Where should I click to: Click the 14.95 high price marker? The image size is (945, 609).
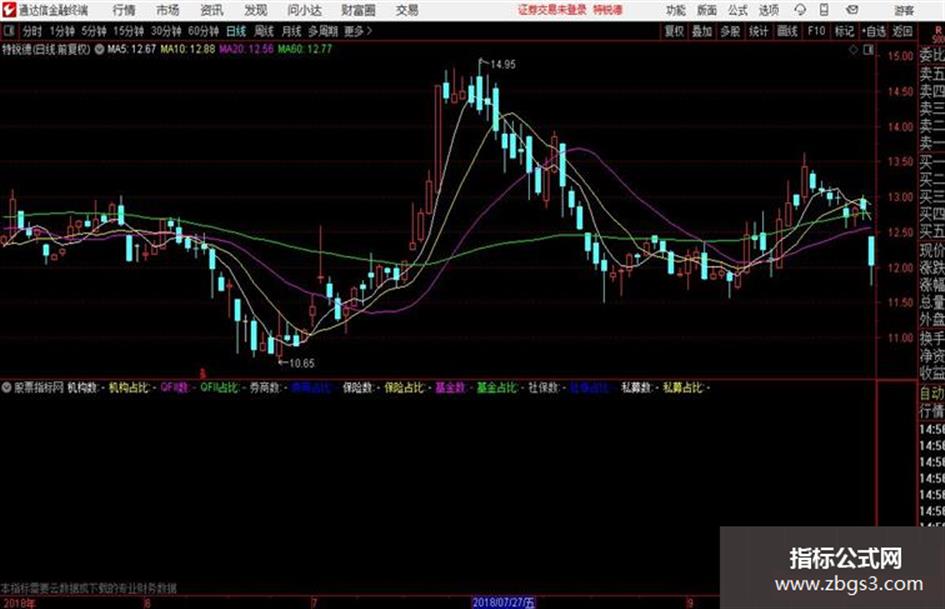(x=503, y=65)
